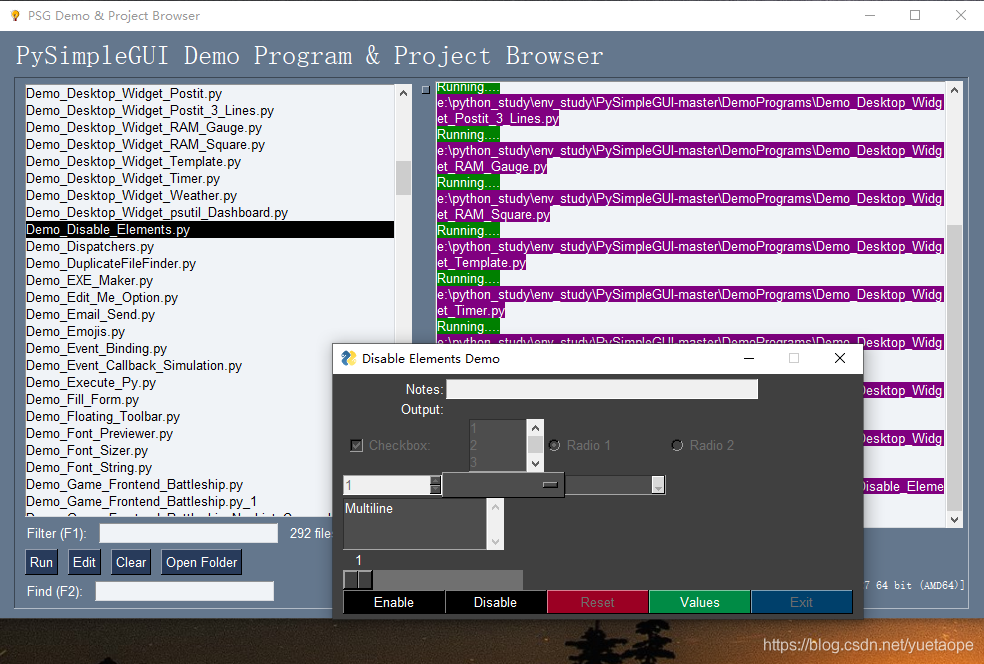Click the Disable button
The height and width of the screenshot is (664, 984).
pyautogui.click(x=495, y=602)
